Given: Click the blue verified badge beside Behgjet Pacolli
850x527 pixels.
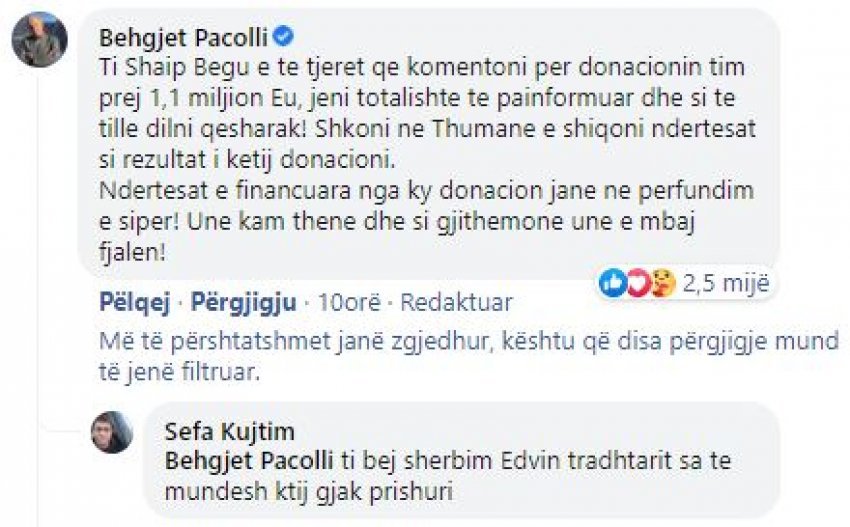Looking at the screenshot, I should (x=283, y=37).
